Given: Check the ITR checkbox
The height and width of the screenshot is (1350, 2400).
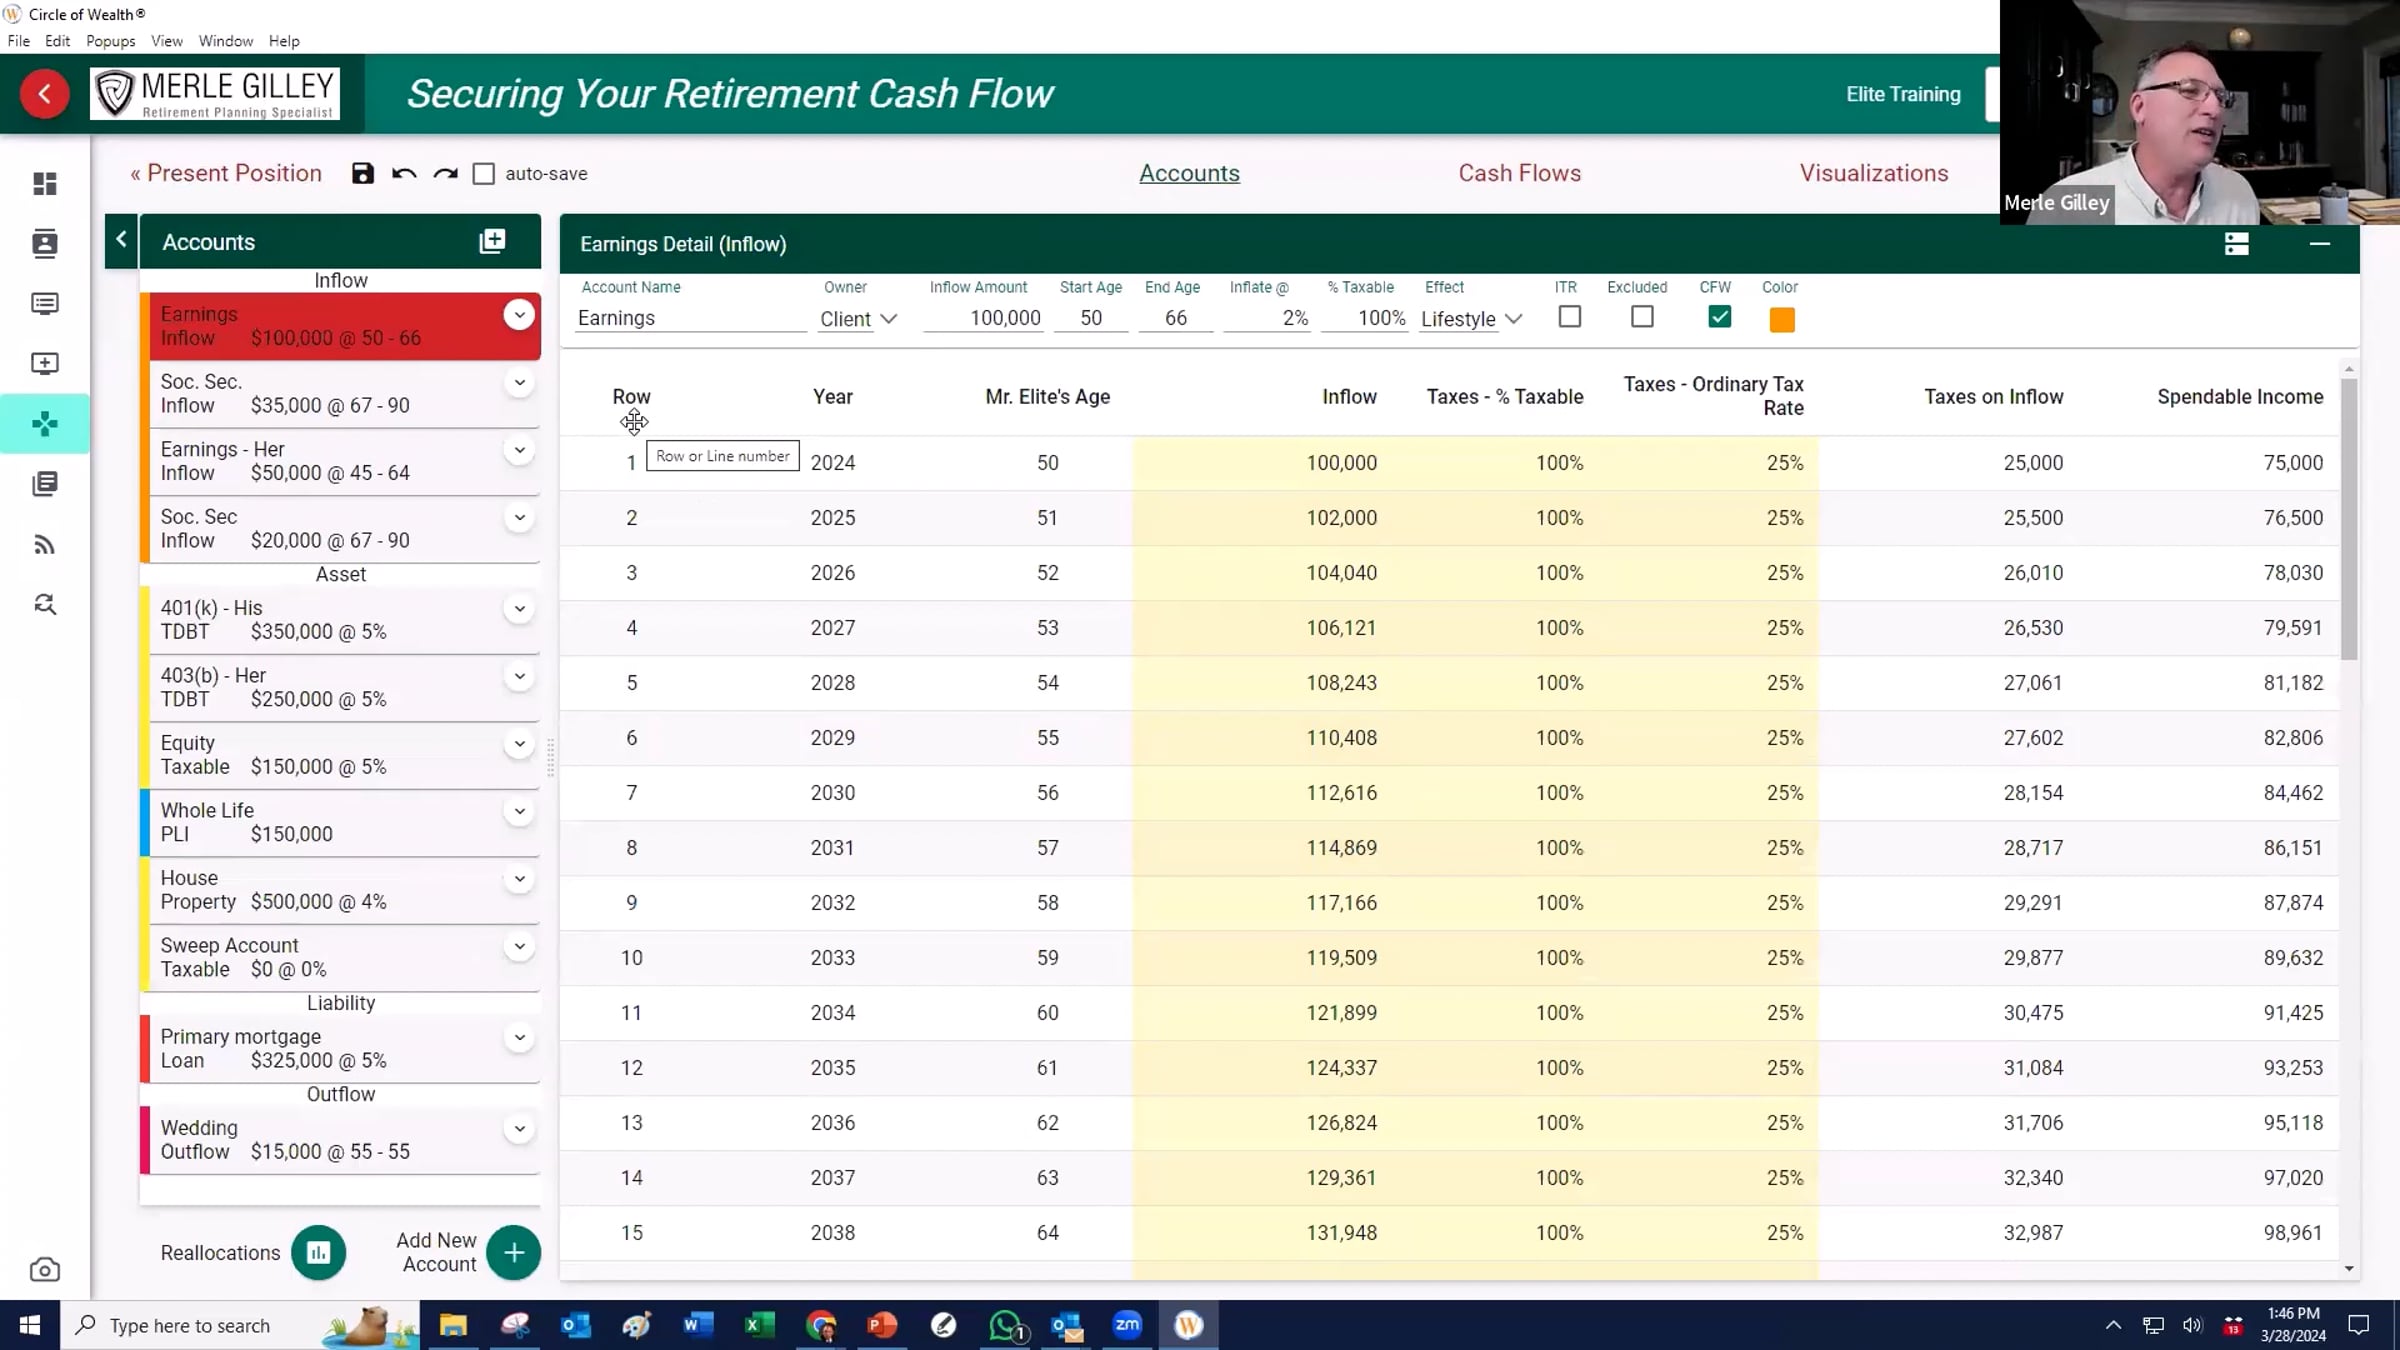Looking at the screenshot, I should (1569, 317).
